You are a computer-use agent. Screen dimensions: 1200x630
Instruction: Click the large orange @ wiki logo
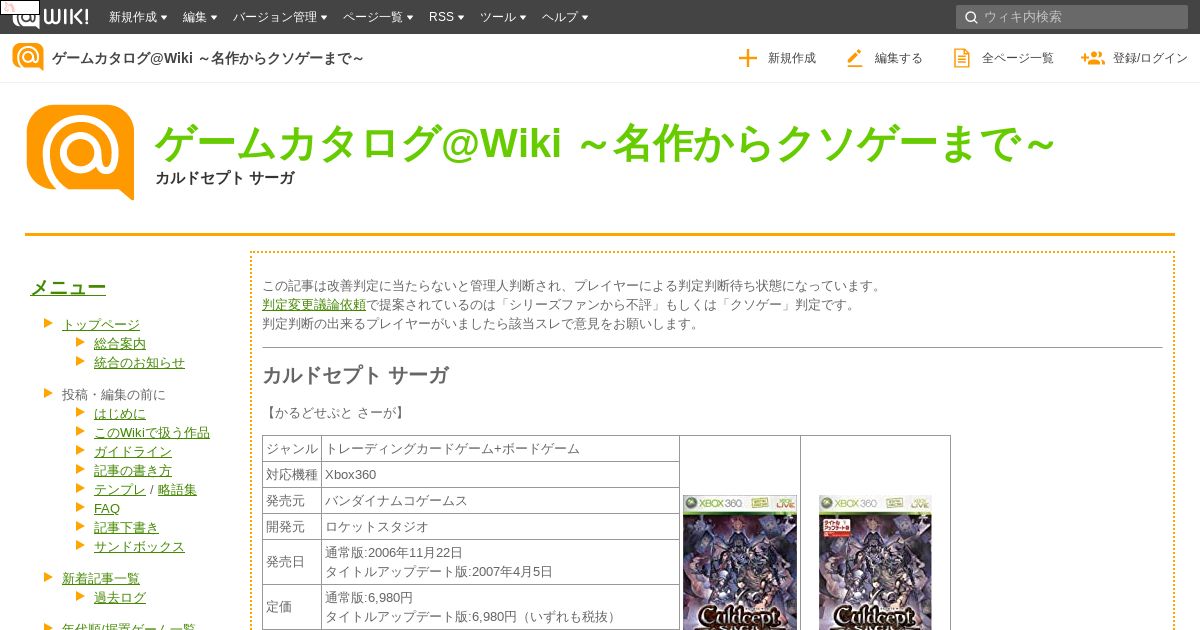coord(80,151)
